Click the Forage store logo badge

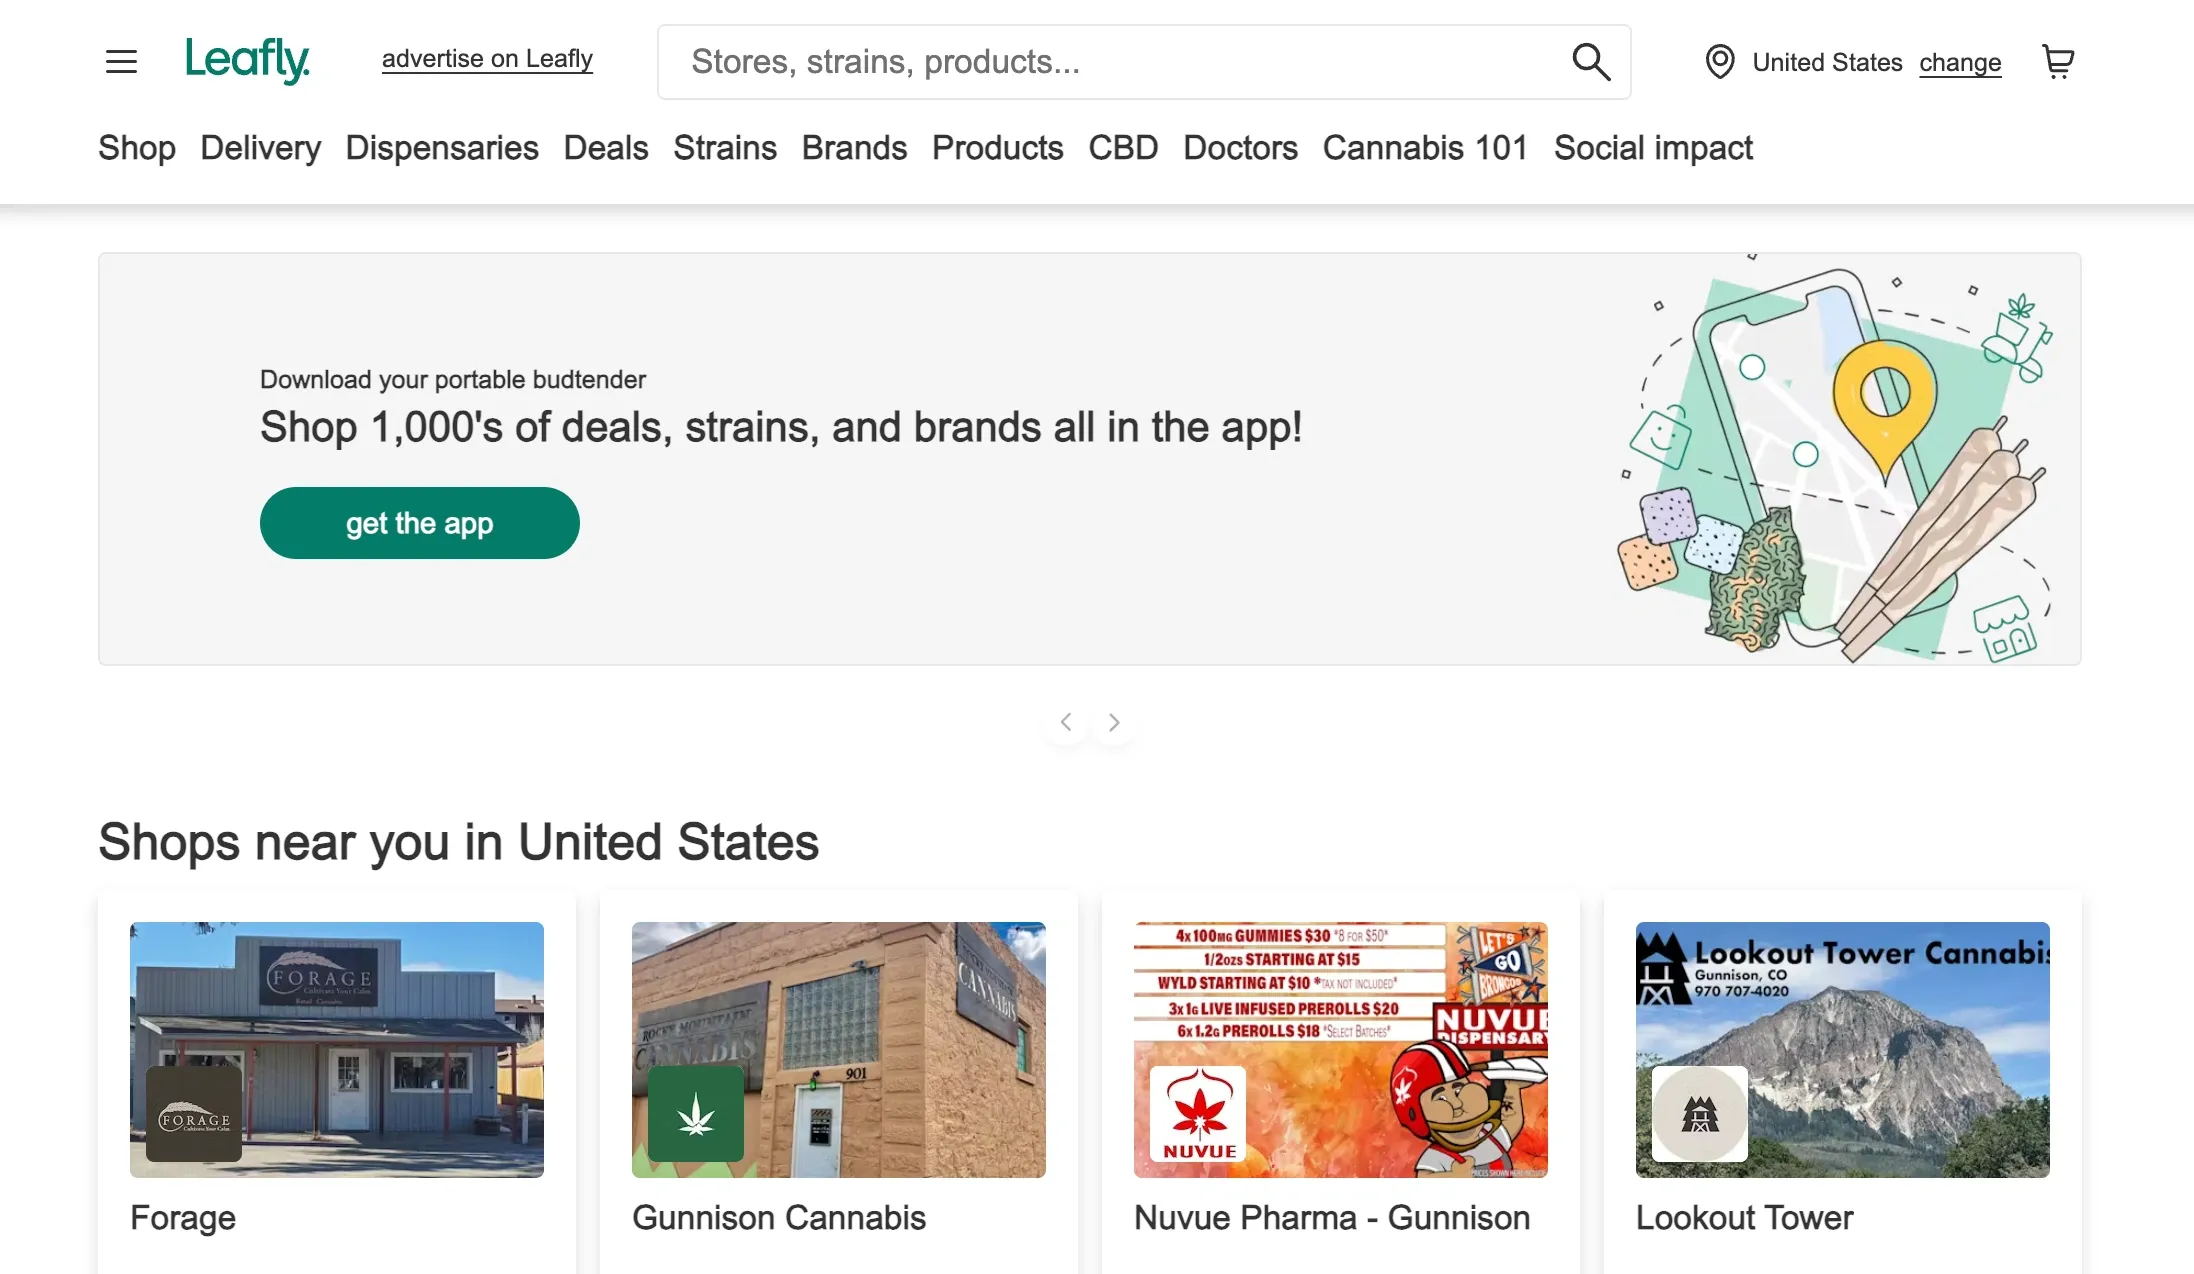point(194,1113)
